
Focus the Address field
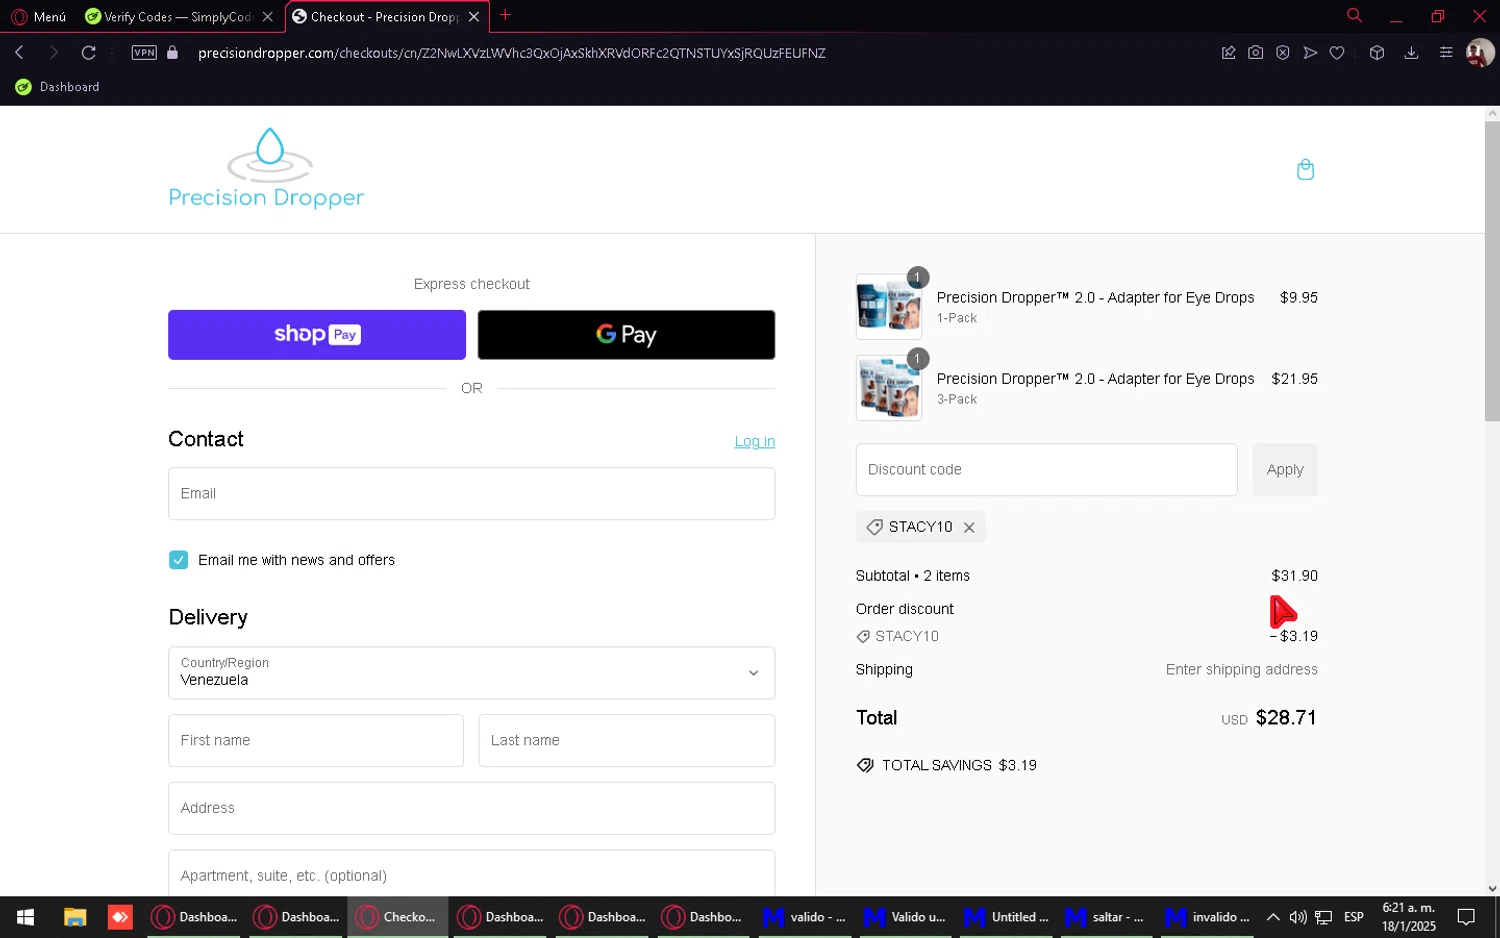pos(471,808)
